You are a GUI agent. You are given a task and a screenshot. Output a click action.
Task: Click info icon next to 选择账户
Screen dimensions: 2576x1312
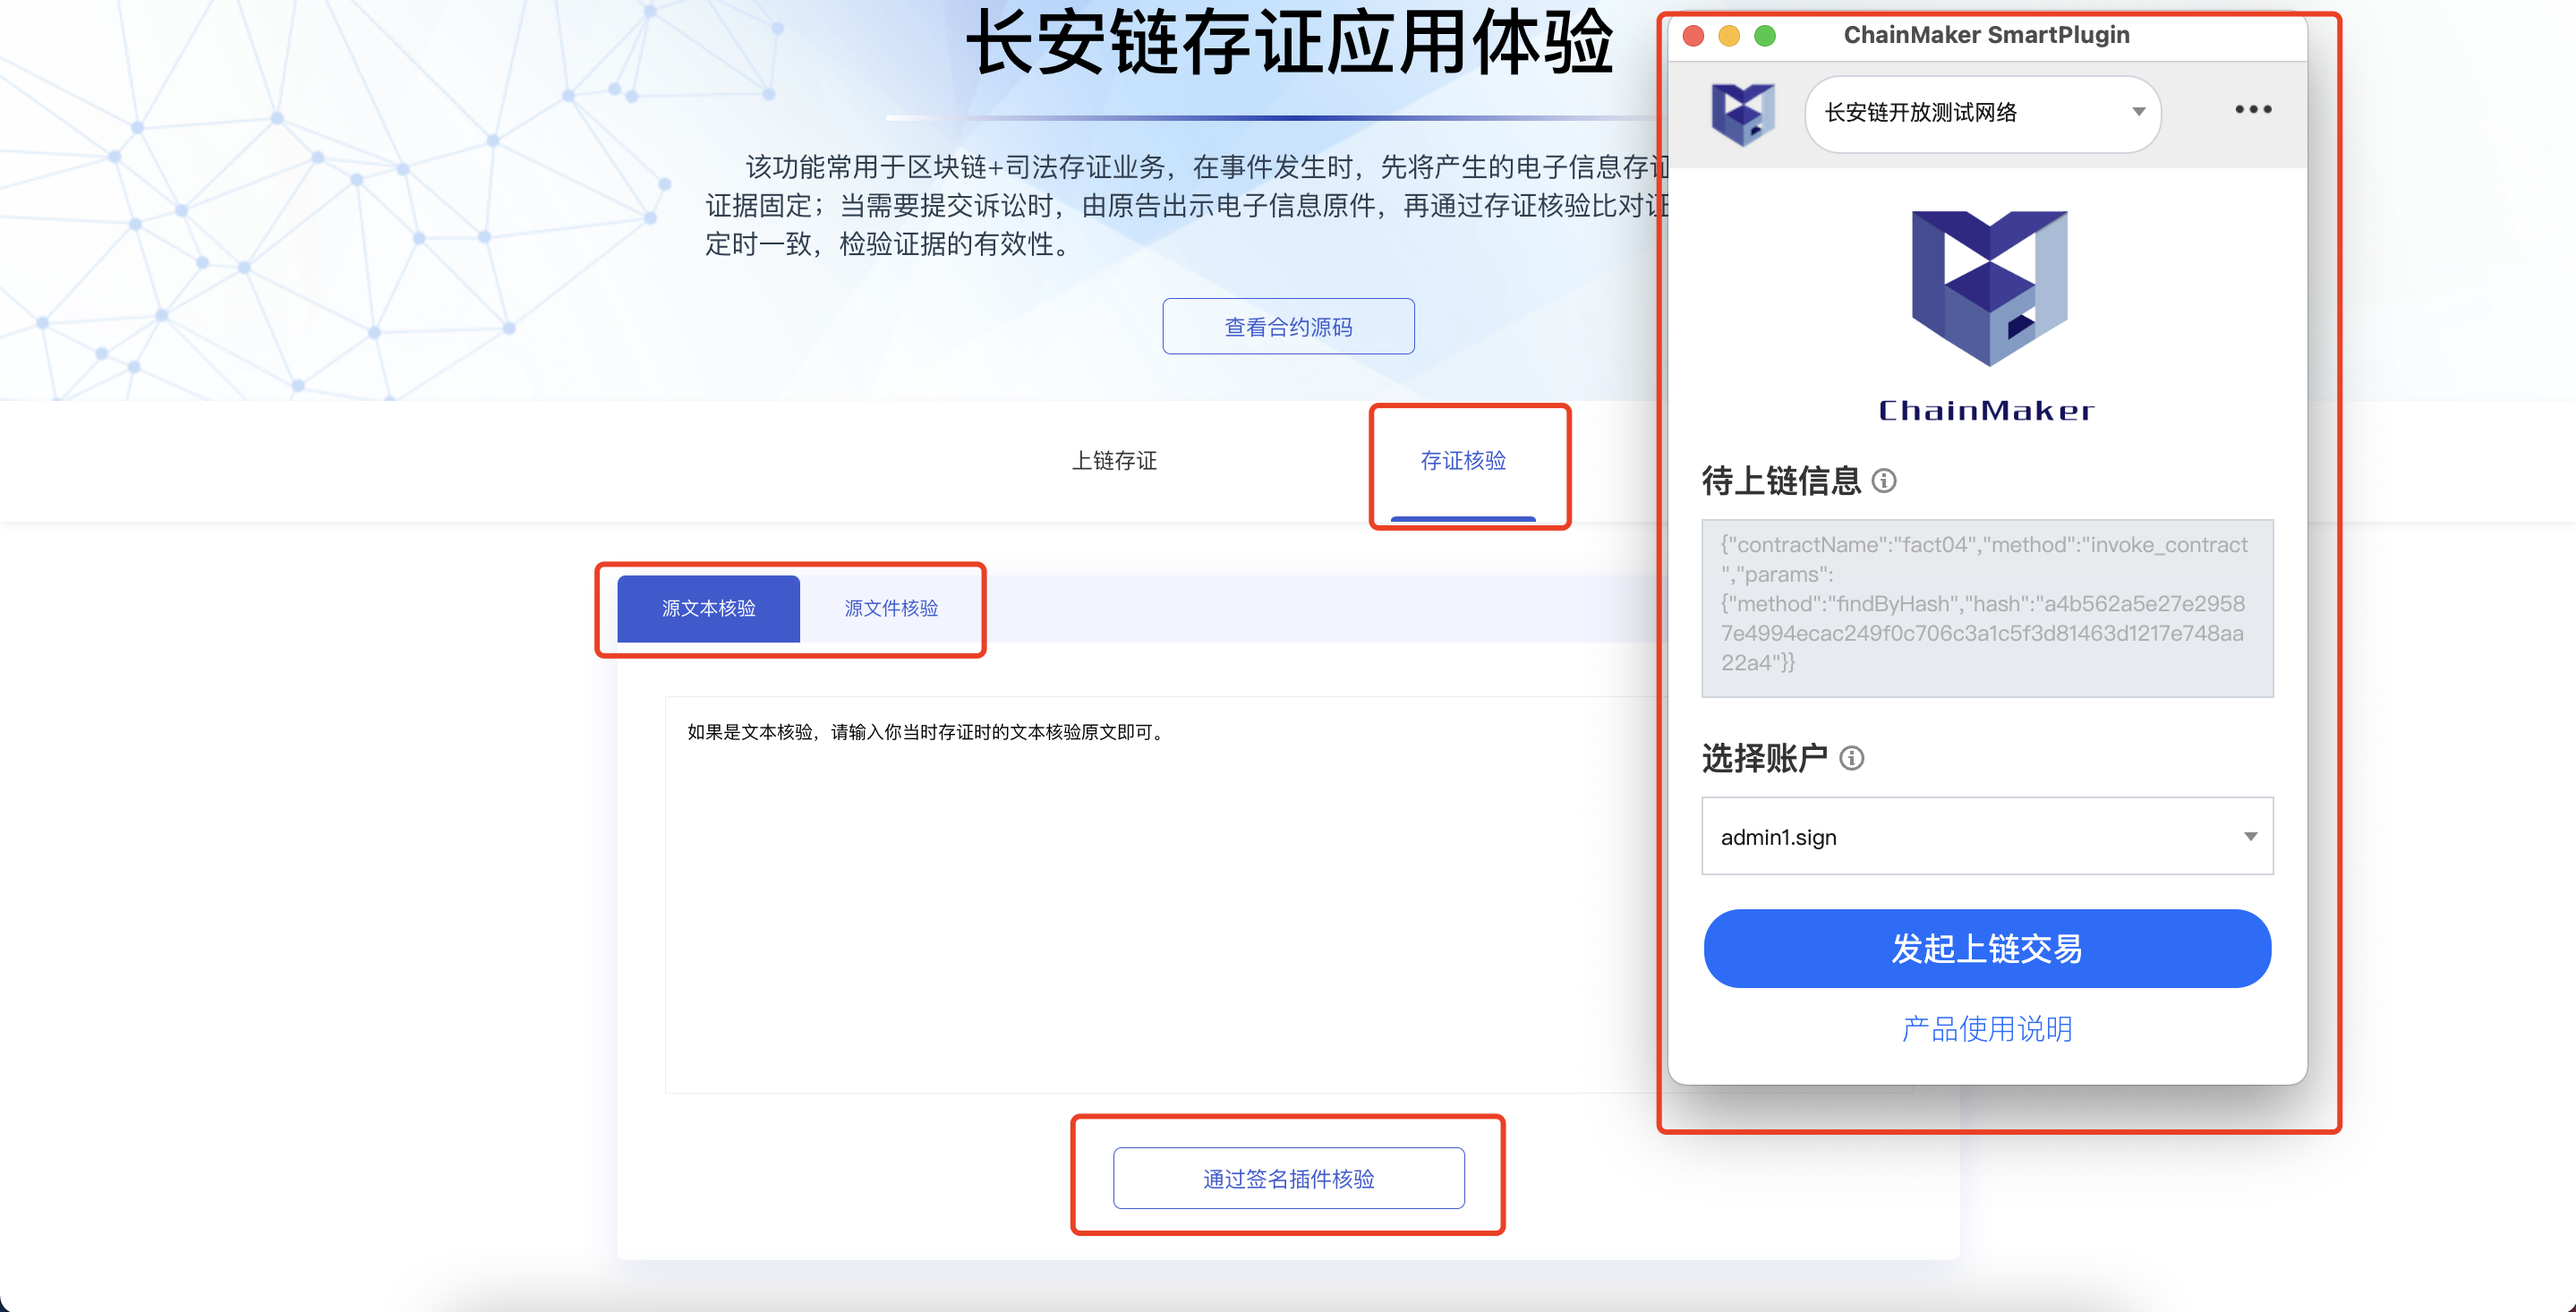[1851, 758]
